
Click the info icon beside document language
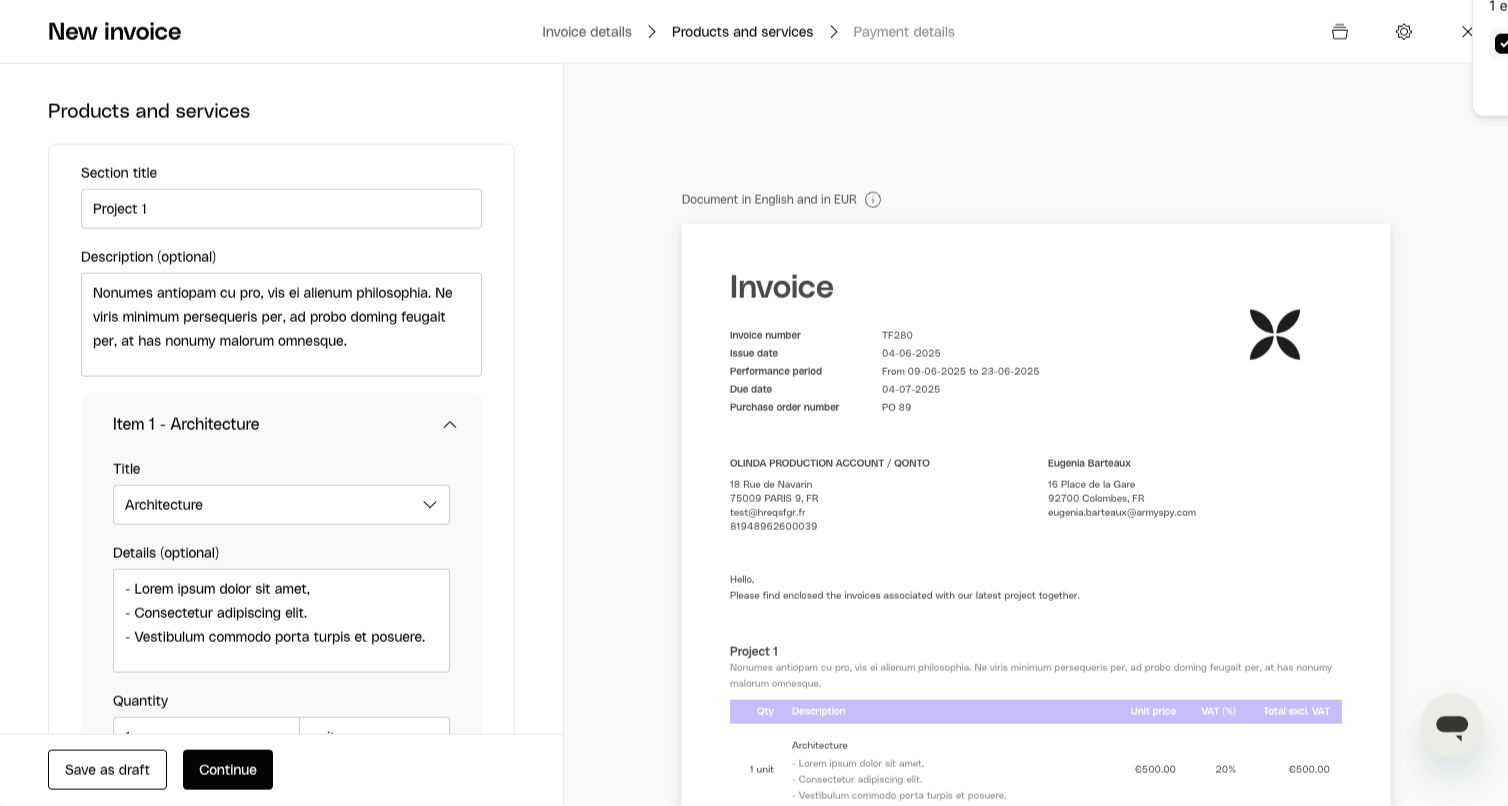873,200
